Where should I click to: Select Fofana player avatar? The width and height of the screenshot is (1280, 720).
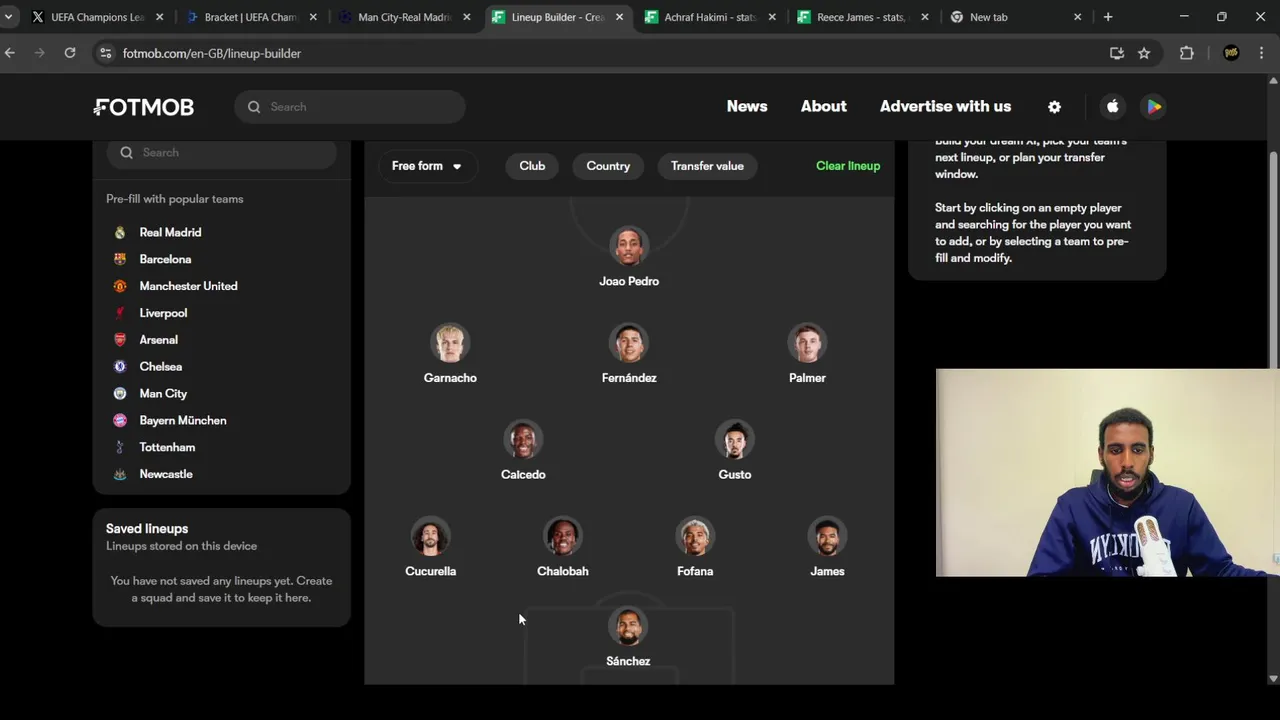pos(695,537)
